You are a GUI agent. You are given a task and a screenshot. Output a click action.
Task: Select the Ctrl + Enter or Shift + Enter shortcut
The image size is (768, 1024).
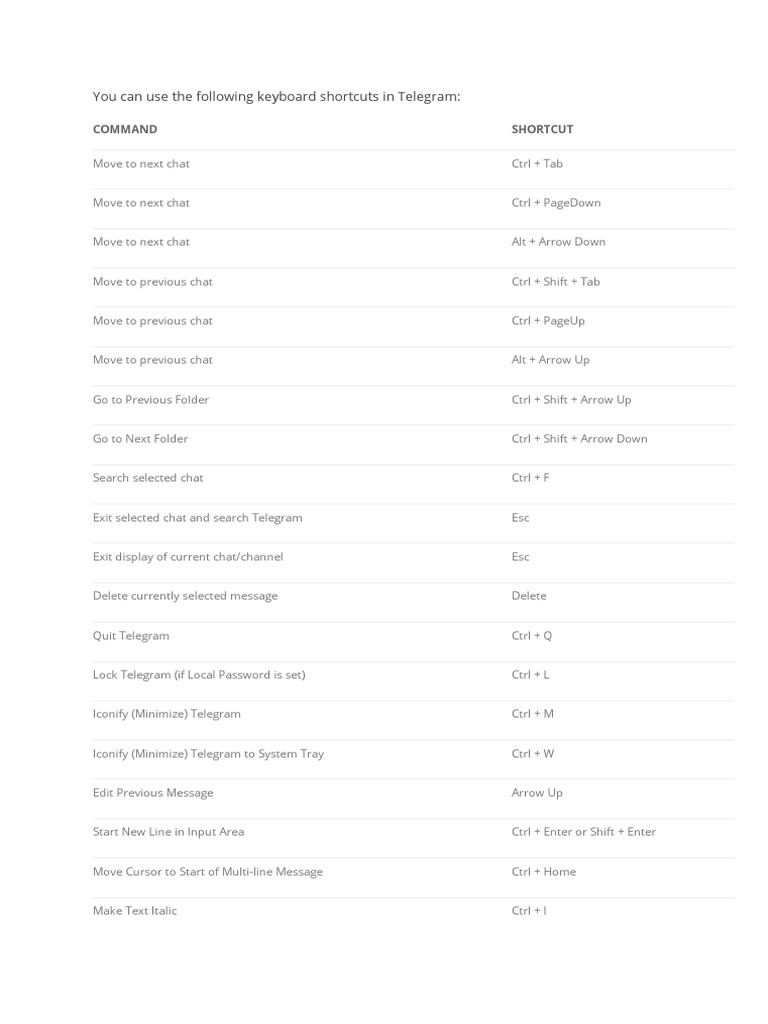(x=583, y=831)
